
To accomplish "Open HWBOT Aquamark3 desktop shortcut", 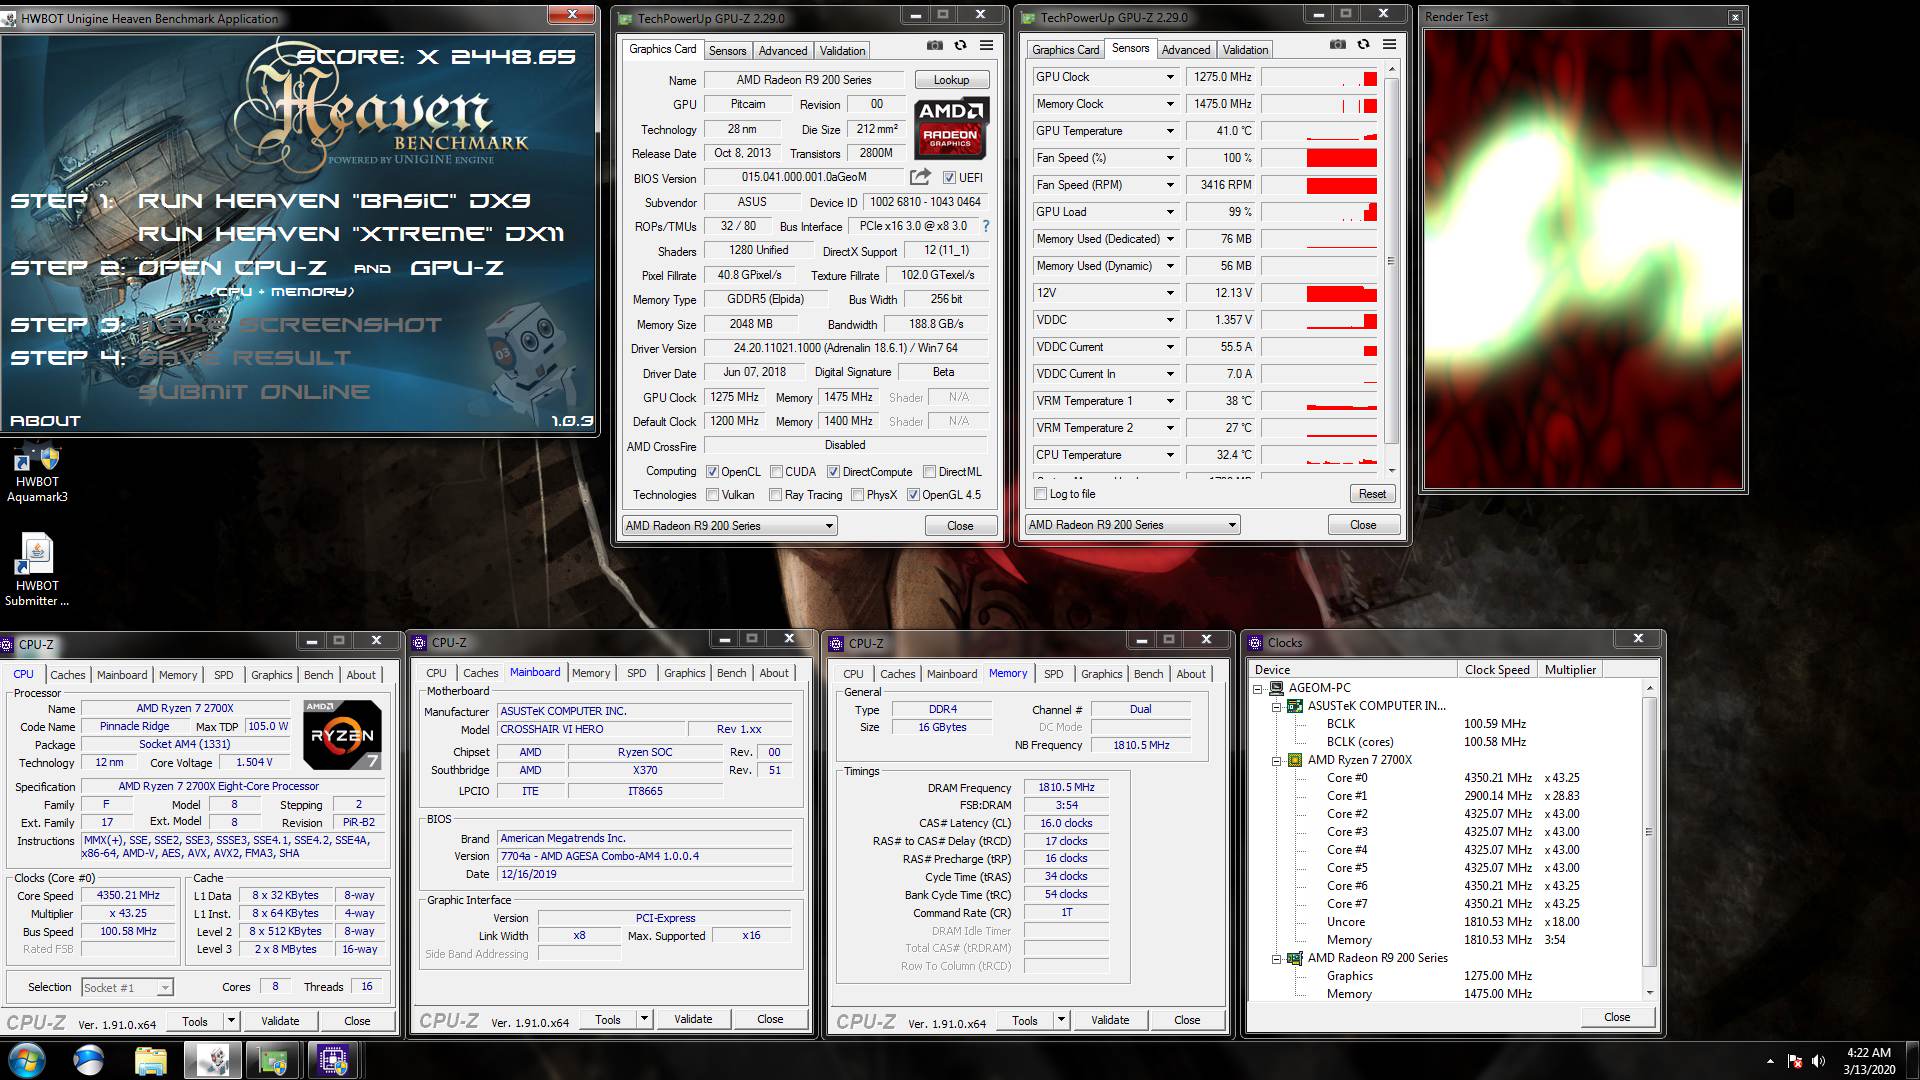I will coord(37,474).
